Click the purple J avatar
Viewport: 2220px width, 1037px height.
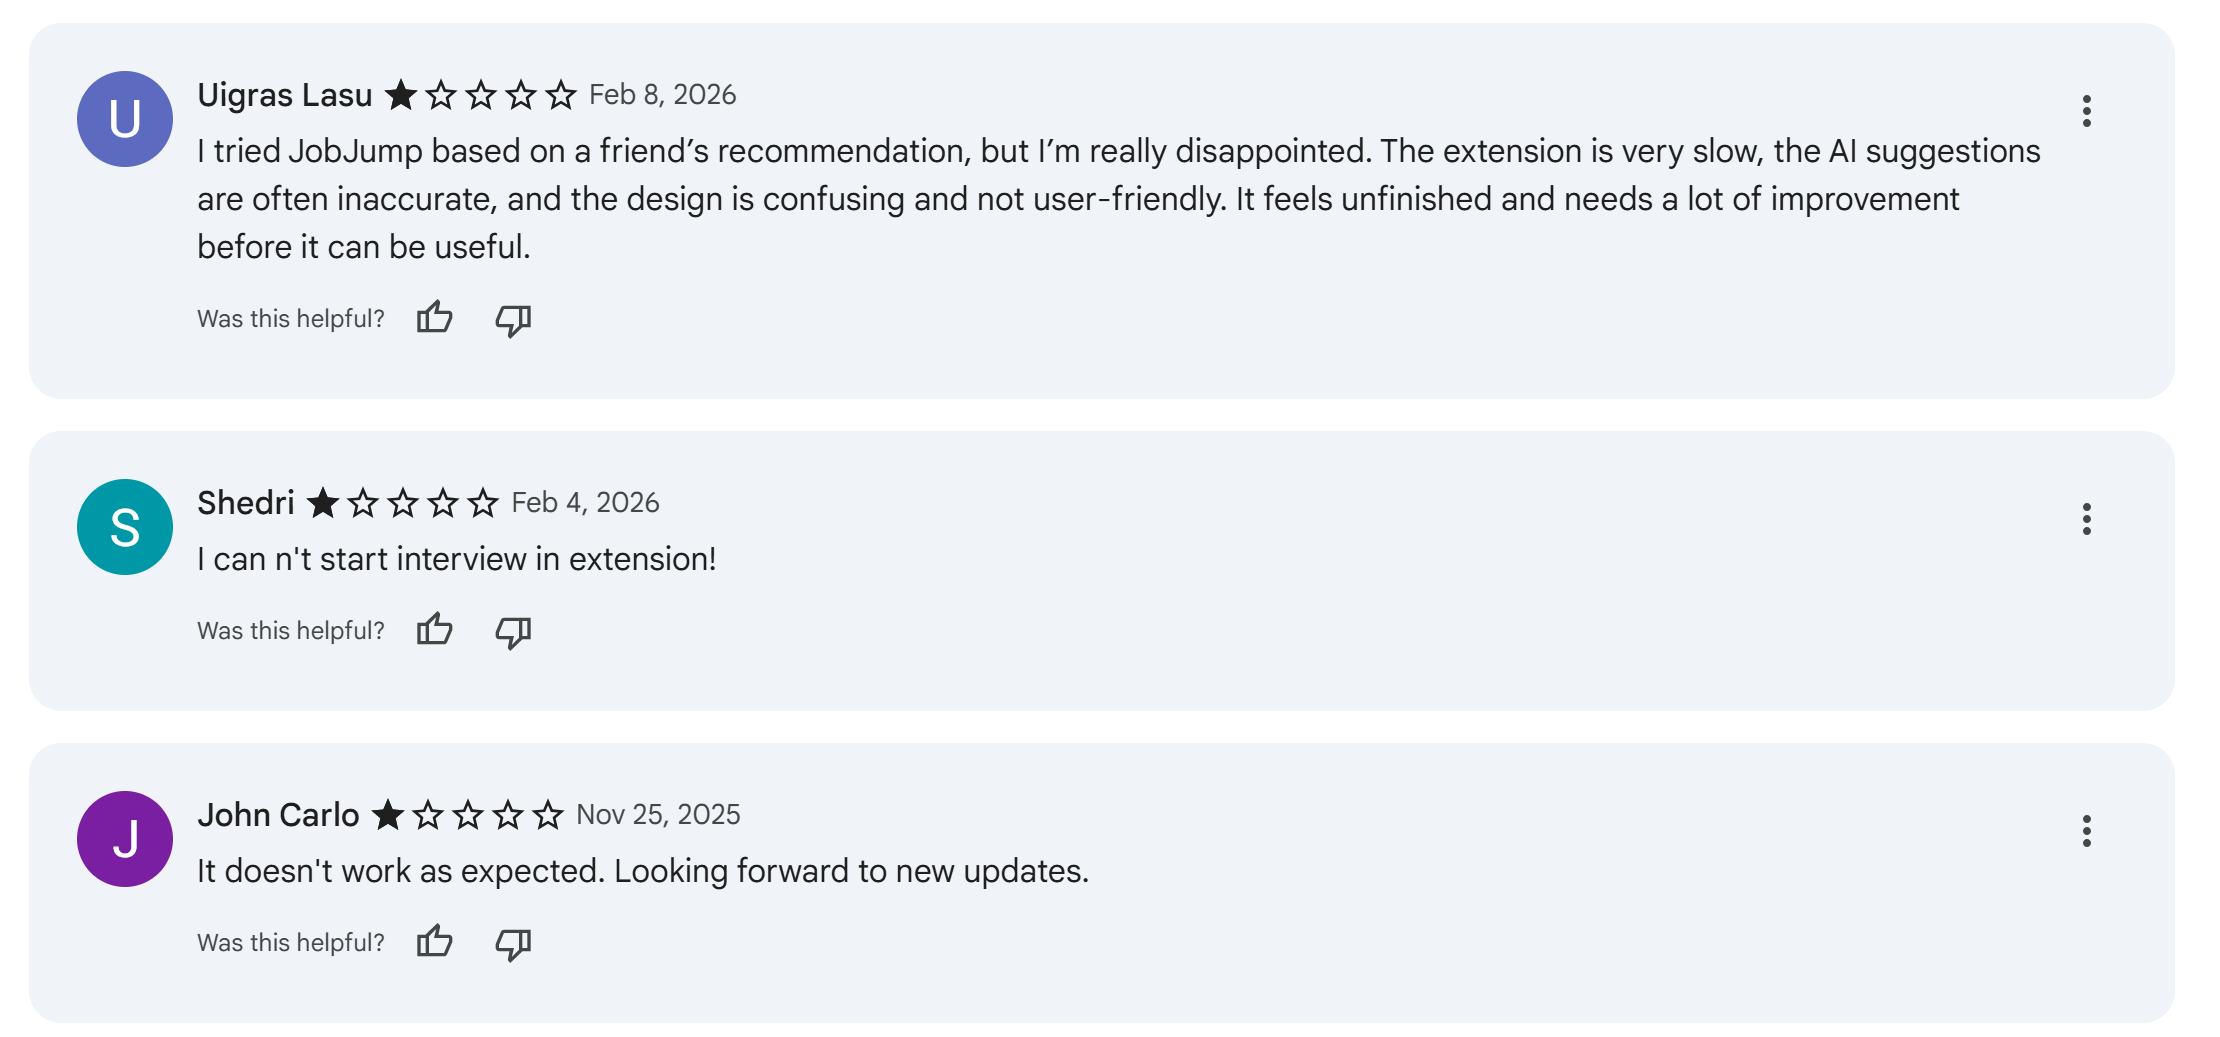click(x=125, y=839)
